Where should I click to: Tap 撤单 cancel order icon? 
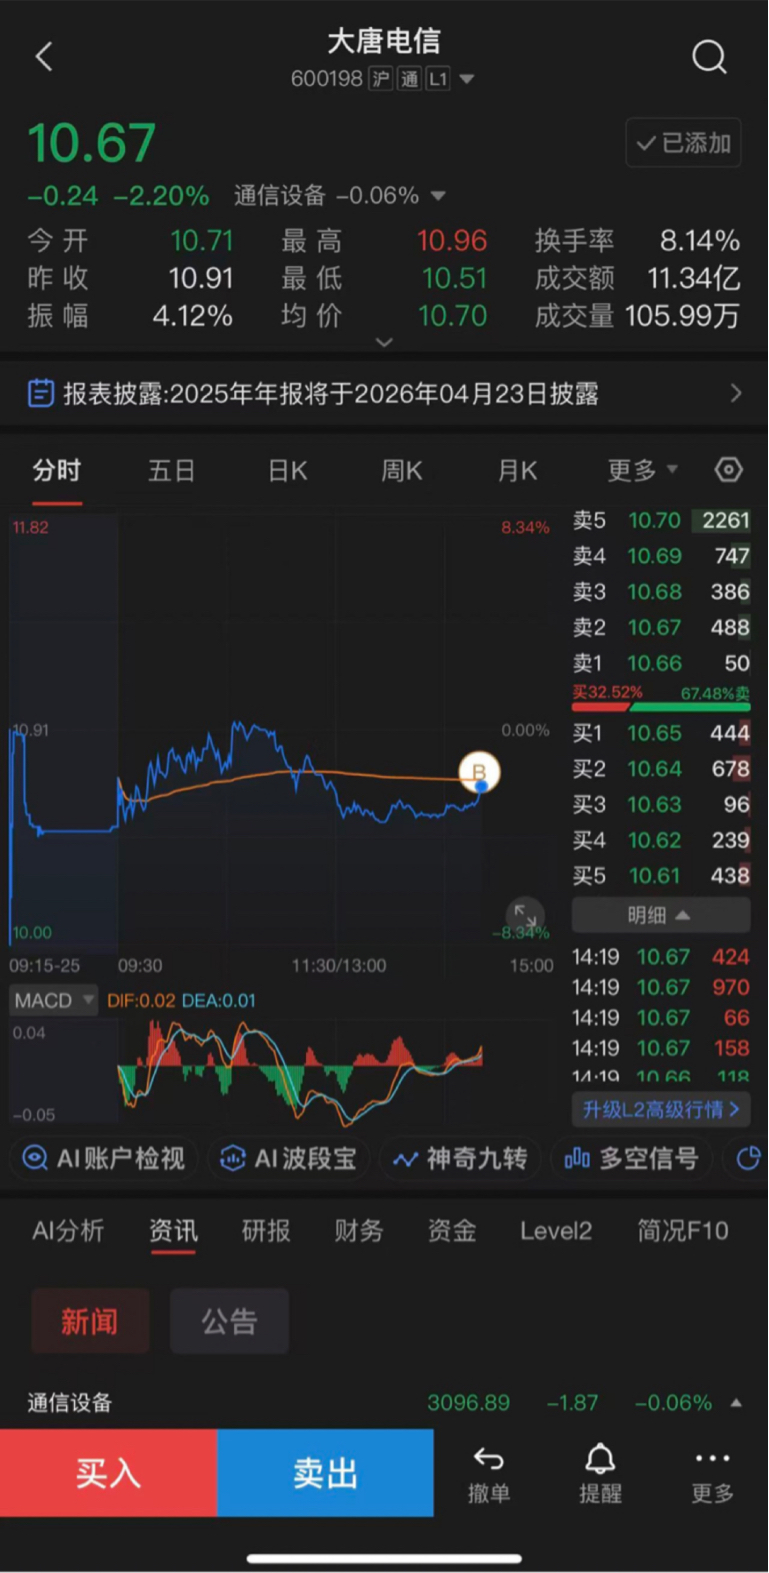click(489, 1474)
